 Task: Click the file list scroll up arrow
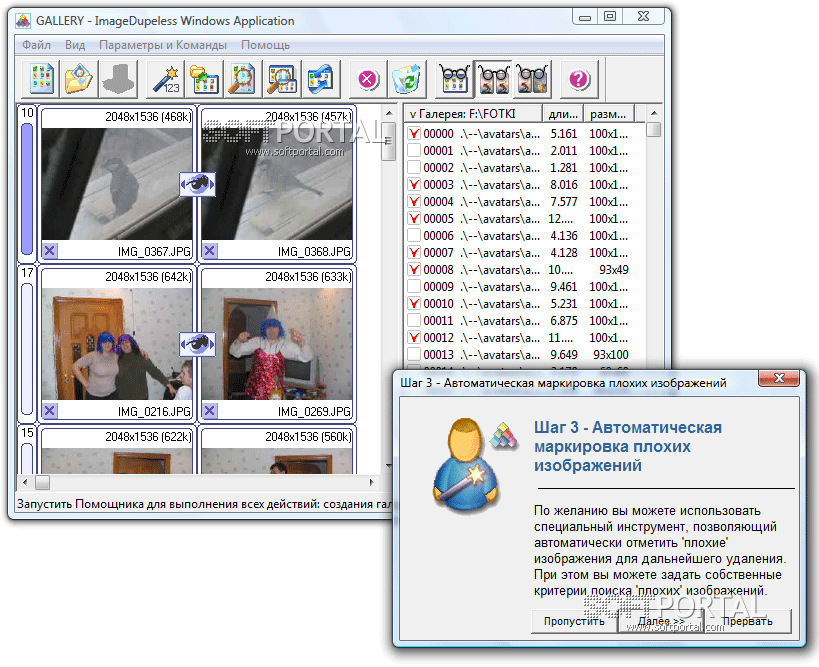pos(654,113)
